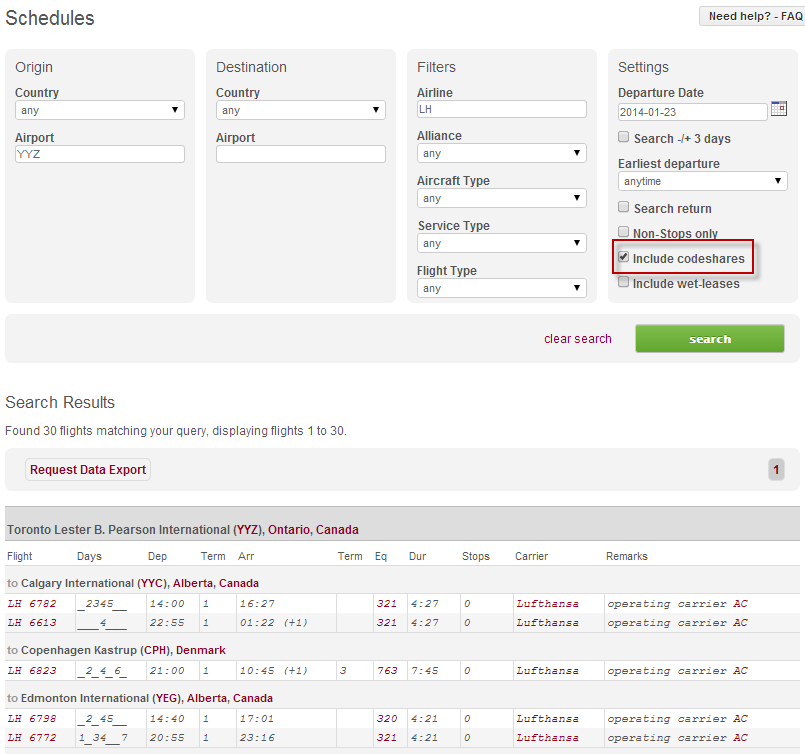Screen dimensions: 805x754
Task: Open Need help? - FAQ button
Action: (751, 17)
